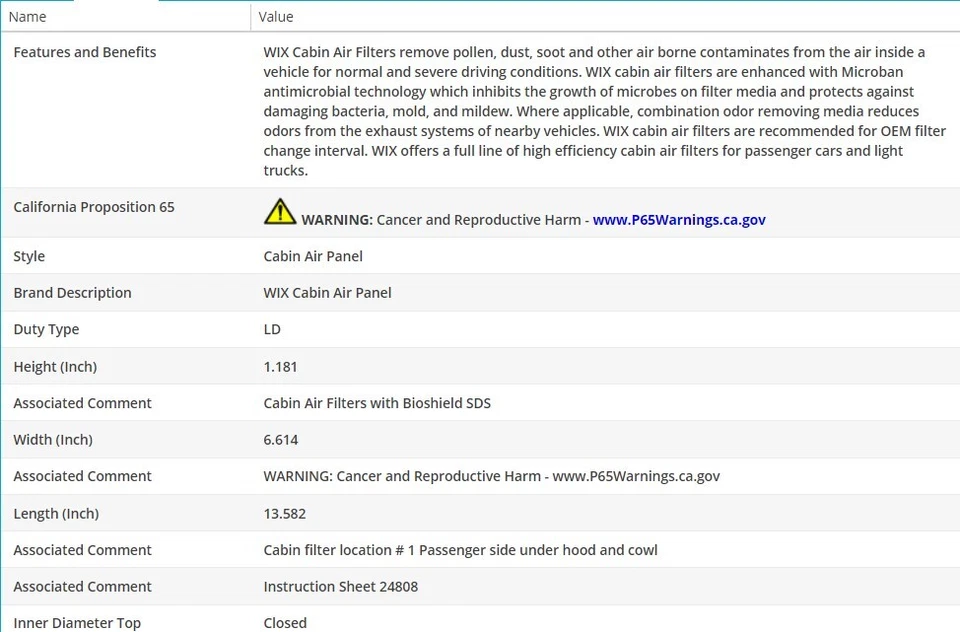Click the Name column header
Screen dimensions: 960x632
pyautogui.click(x=28, y=17)
